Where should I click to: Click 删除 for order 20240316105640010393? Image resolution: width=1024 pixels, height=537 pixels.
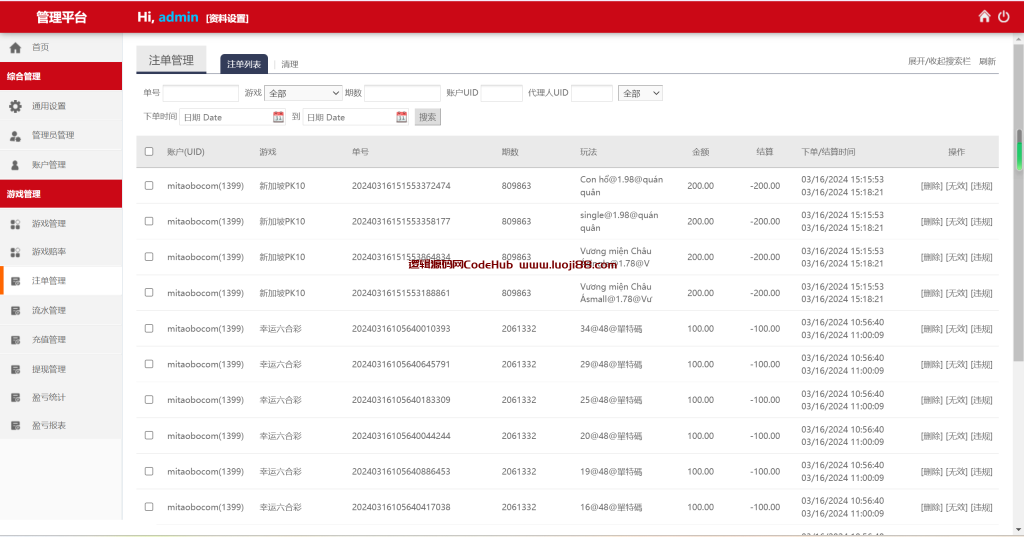point(931,329)
